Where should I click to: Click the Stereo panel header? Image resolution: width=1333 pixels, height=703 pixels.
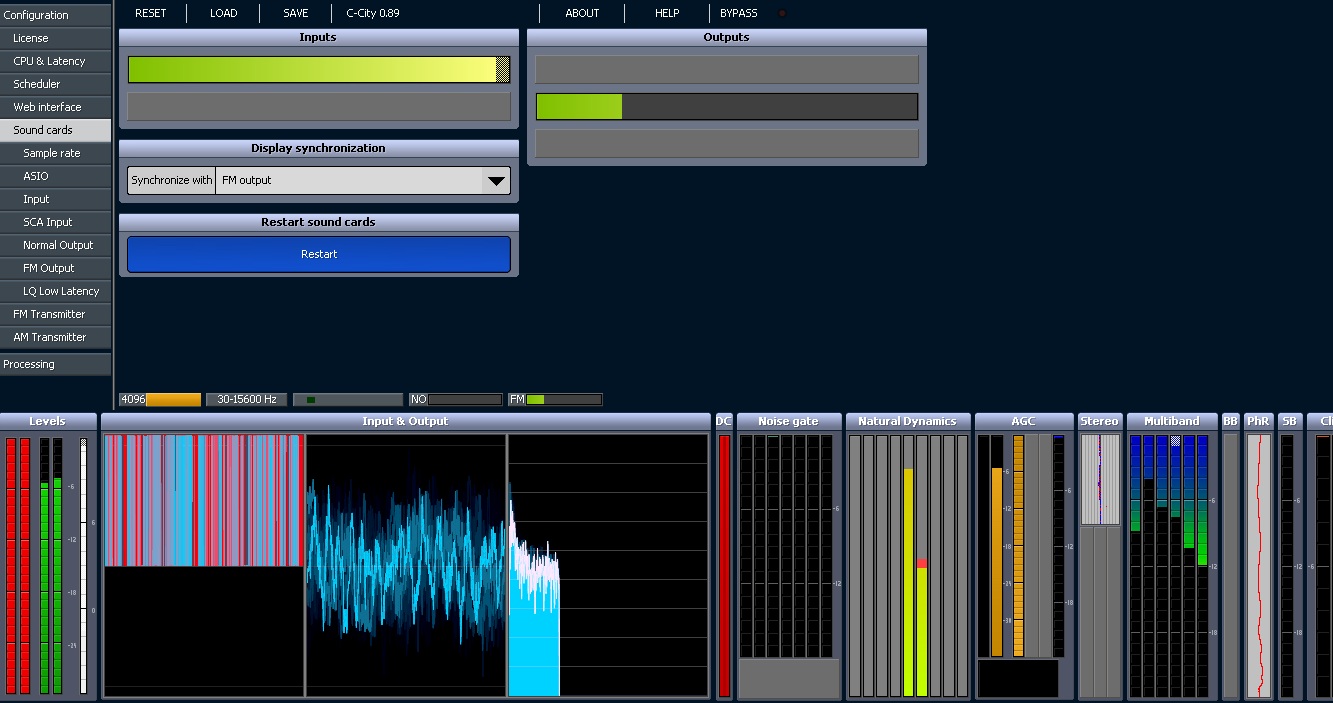[1099, 421]
